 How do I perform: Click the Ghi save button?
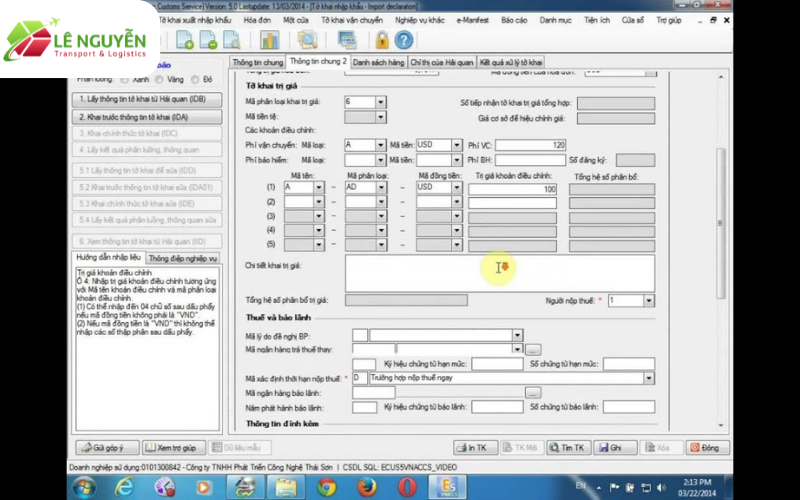[615, 447]
